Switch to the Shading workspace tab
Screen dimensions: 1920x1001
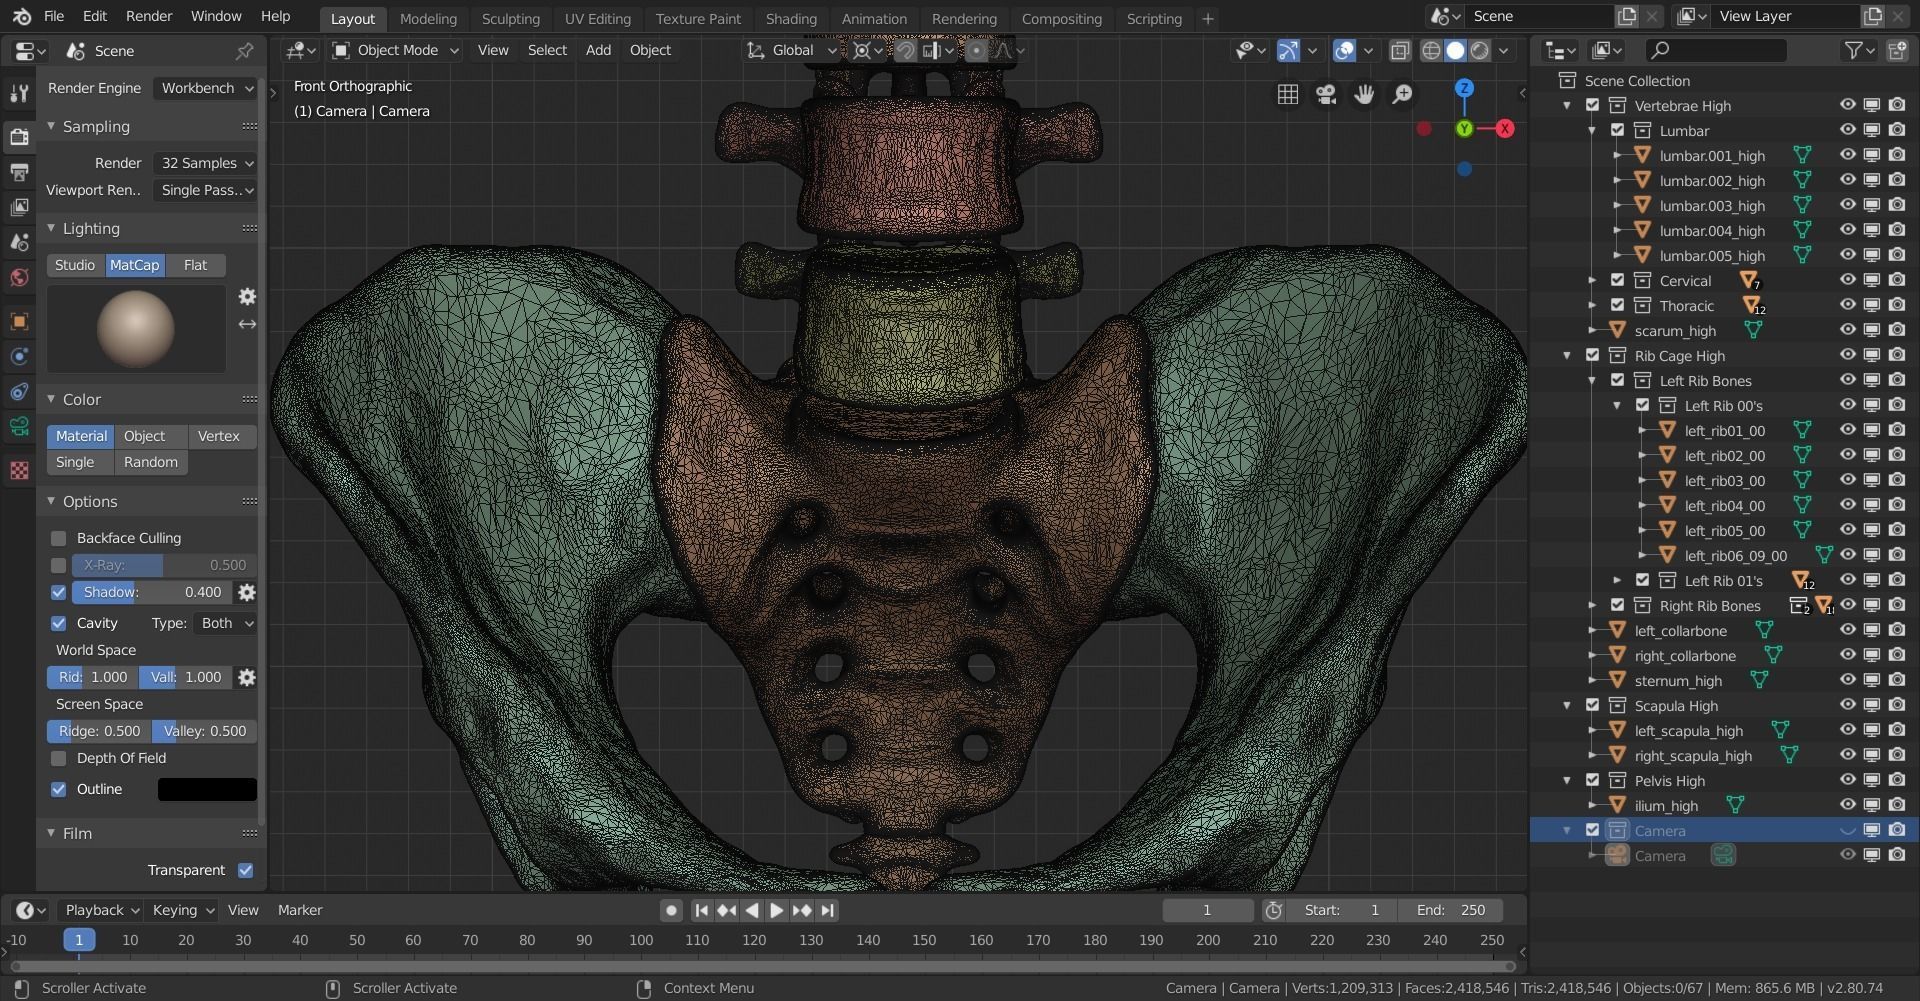point(791,18)
